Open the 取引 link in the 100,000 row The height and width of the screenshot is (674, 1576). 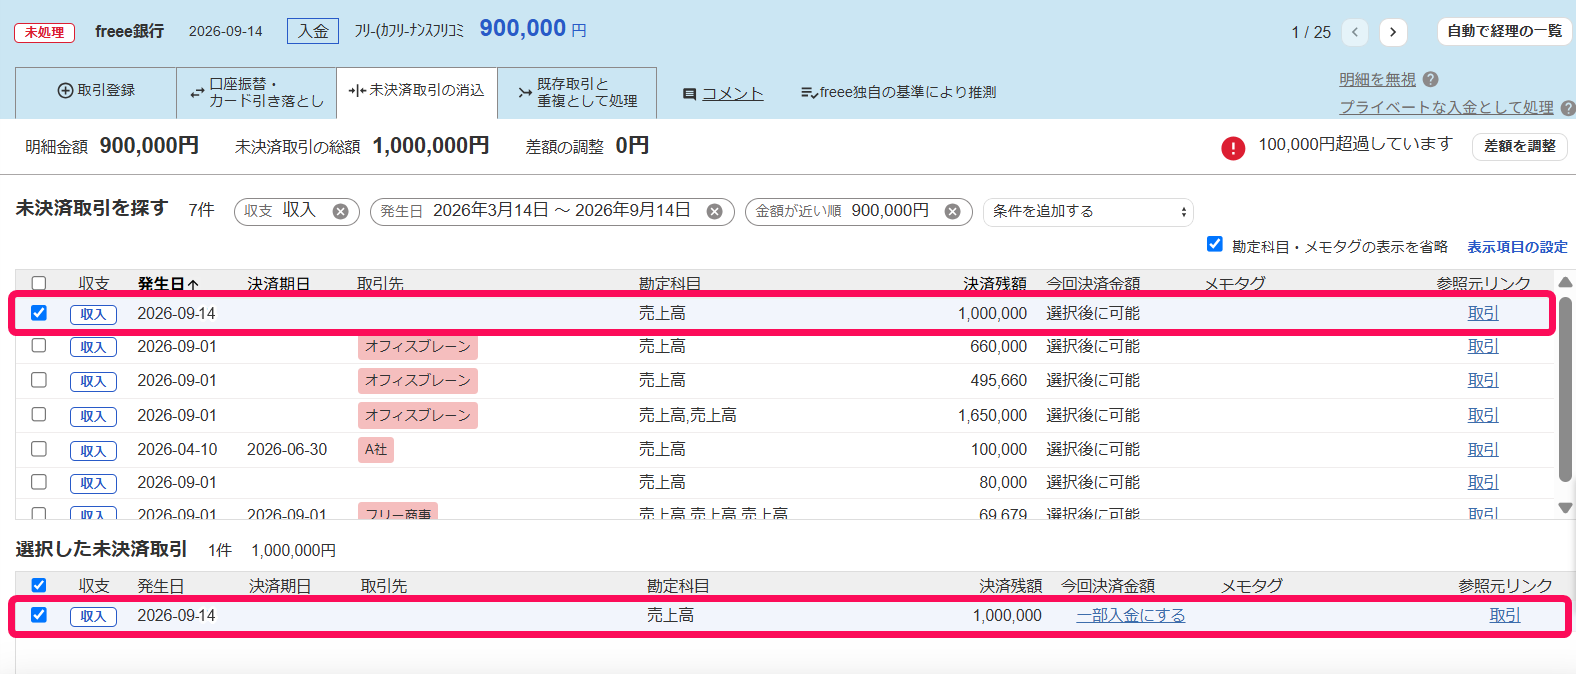[1483, 450]
